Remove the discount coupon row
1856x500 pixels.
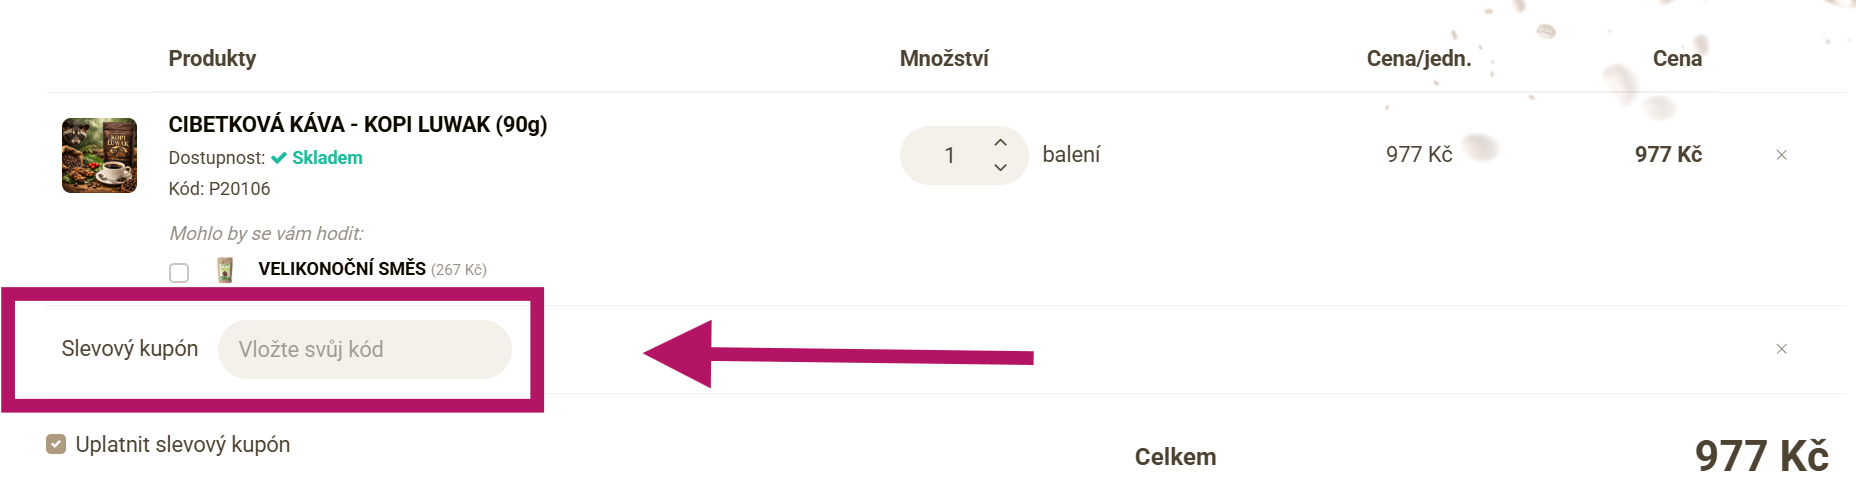(1781, 349)
